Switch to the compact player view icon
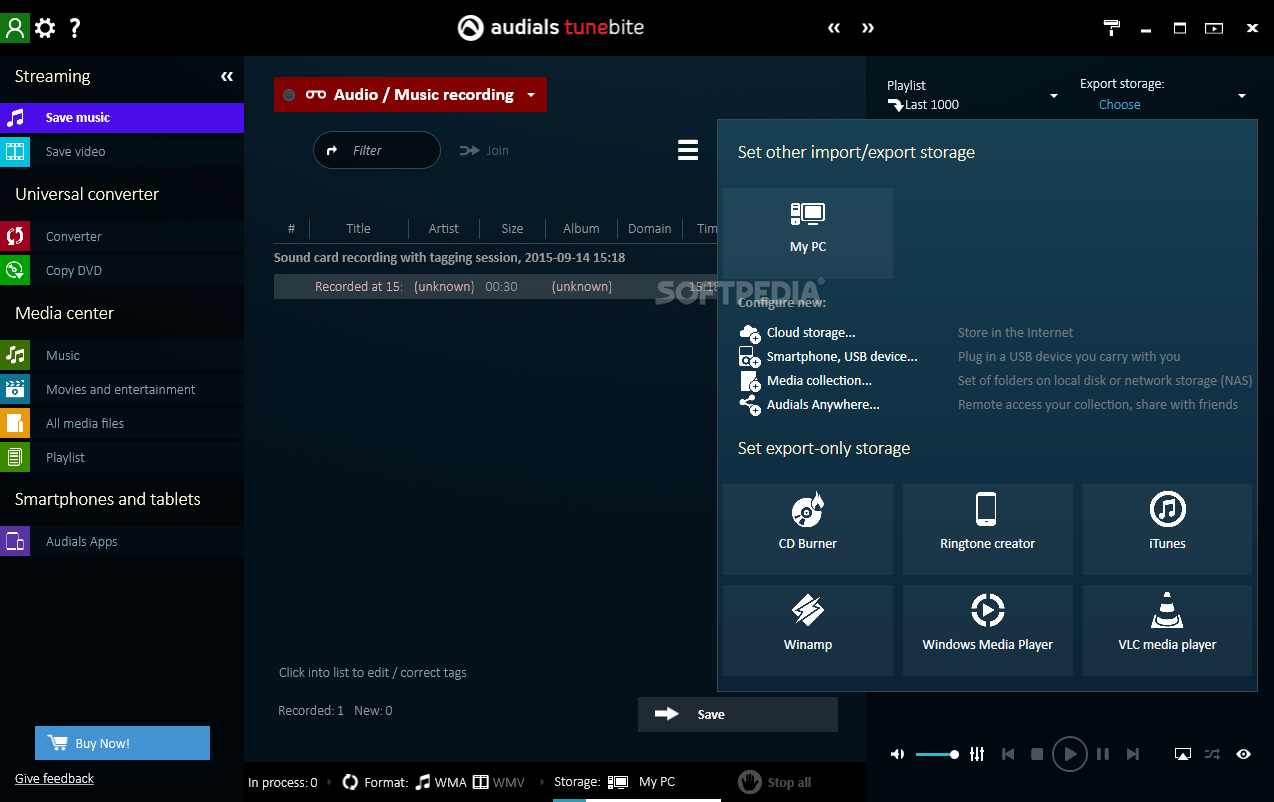 1214,28
